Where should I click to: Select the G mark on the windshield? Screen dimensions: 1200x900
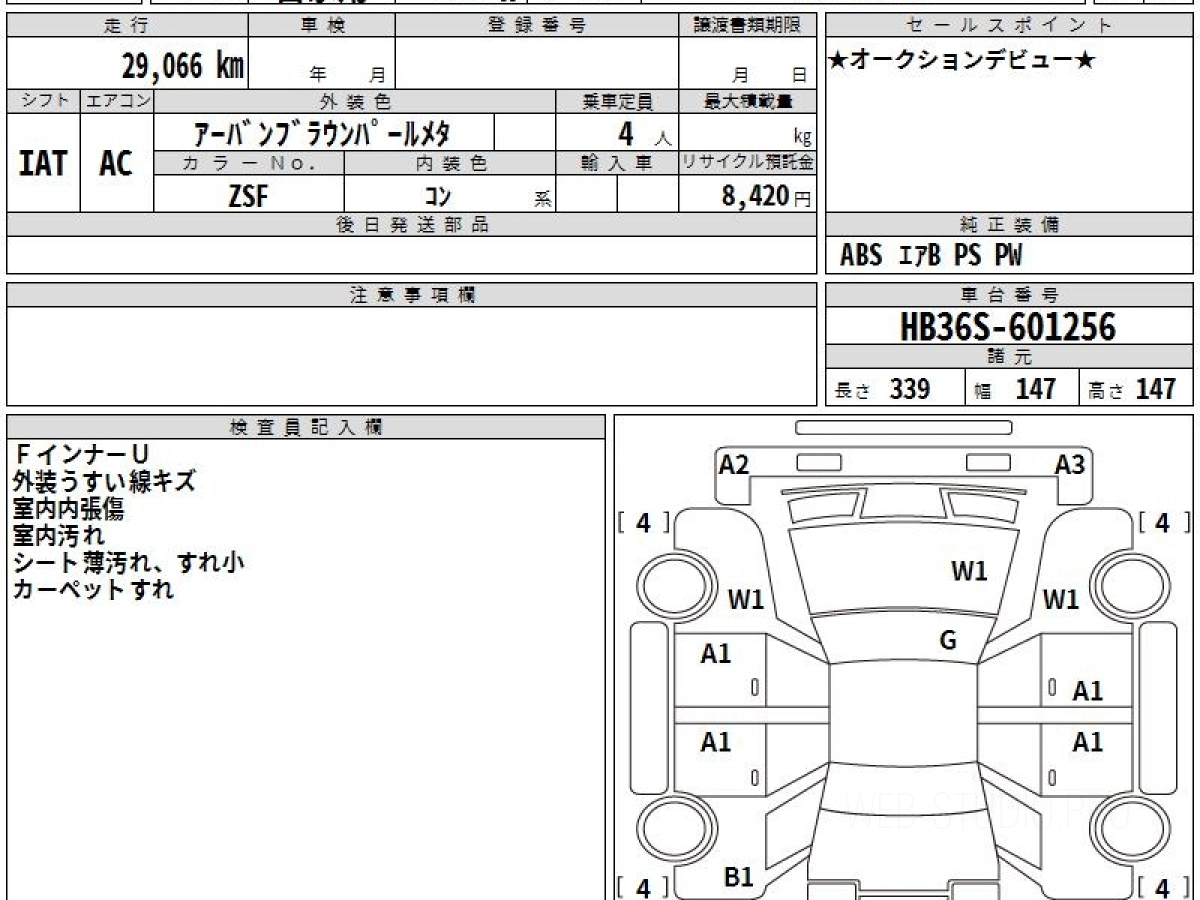coord(948,641)
